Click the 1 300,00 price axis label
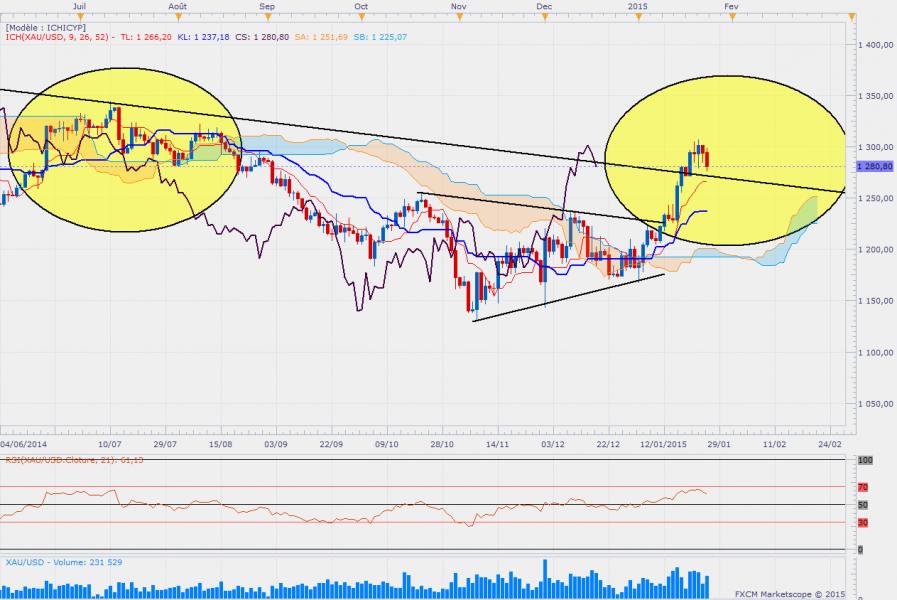897x600 pixels. click(x=876, y=147)
